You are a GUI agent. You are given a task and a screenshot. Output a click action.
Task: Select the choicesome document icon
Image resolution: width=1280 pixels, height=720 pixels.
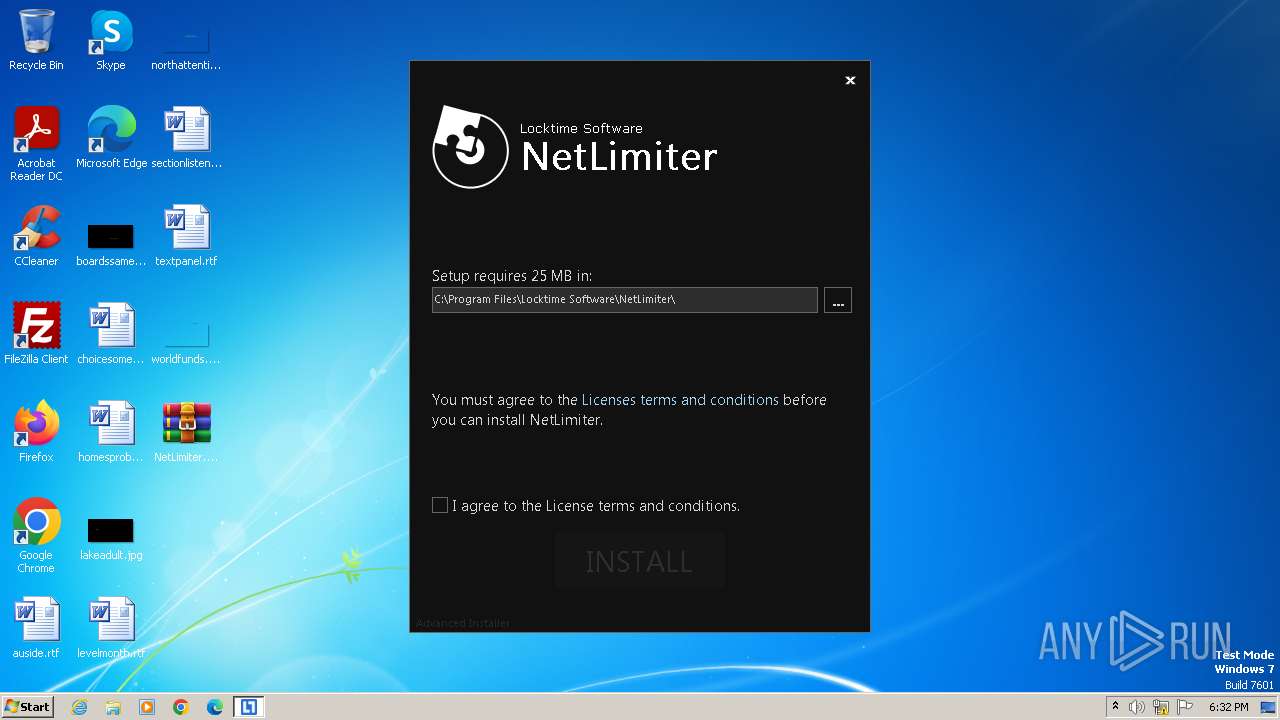click(x=111, y=334)
